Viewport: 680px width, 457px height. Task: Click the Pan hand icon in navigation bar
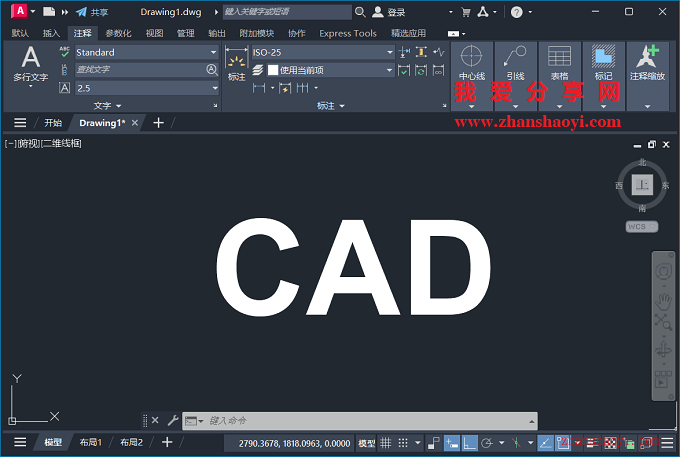click(x=663, y=301)
